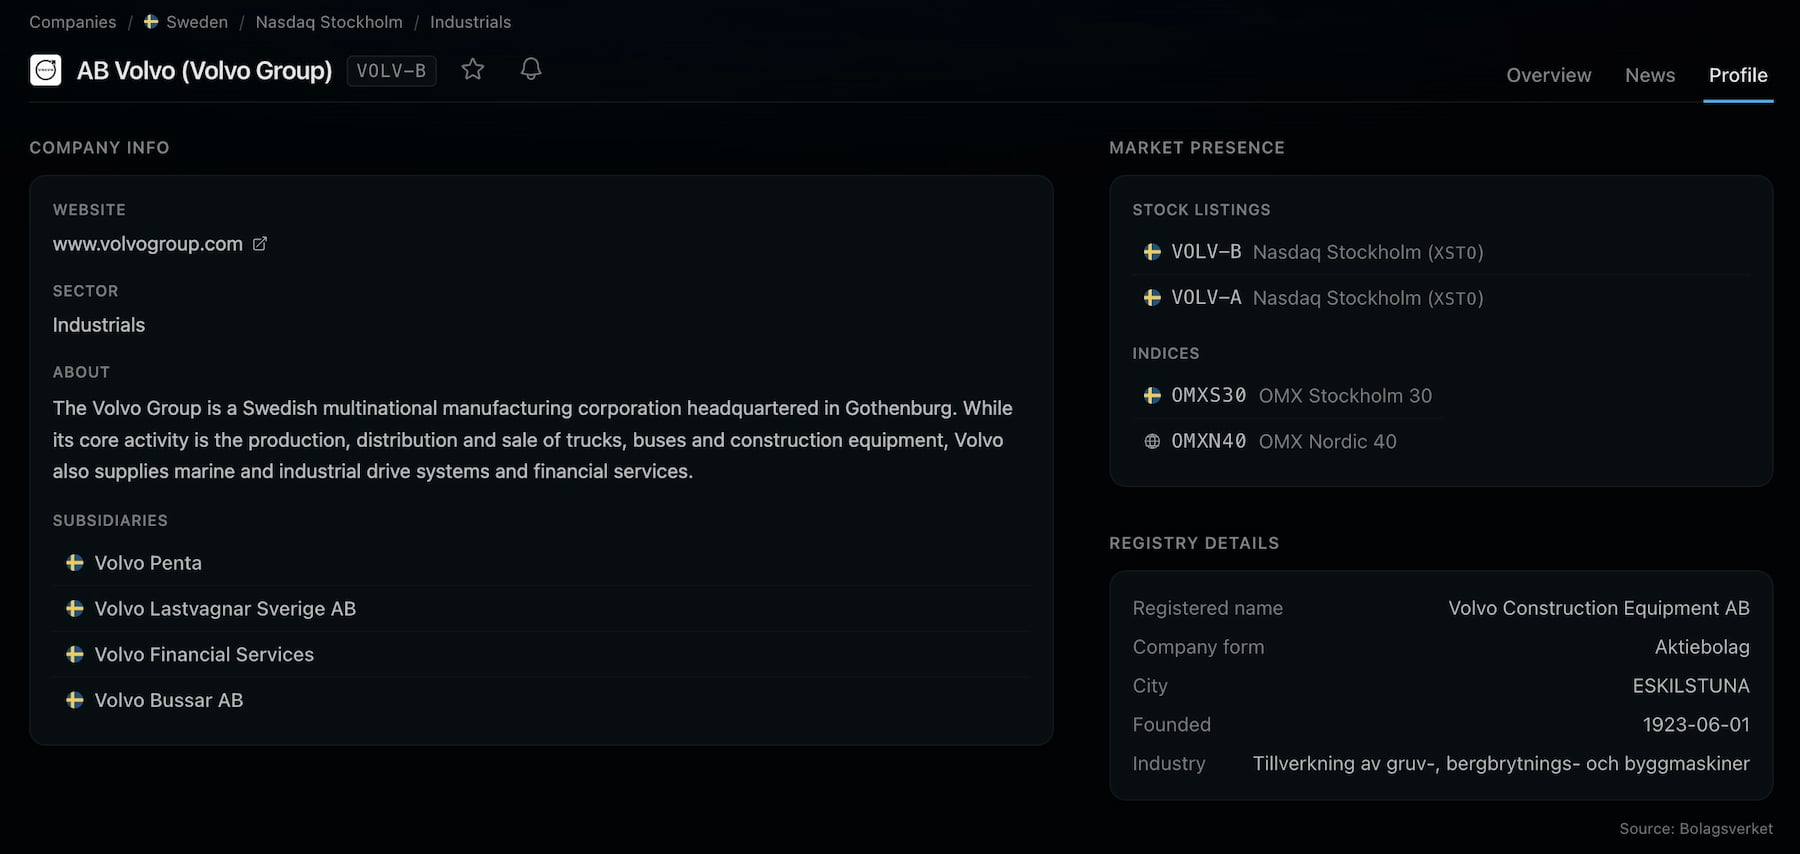Click flag icon beside Volvo Financial Services

click(74, 654)
